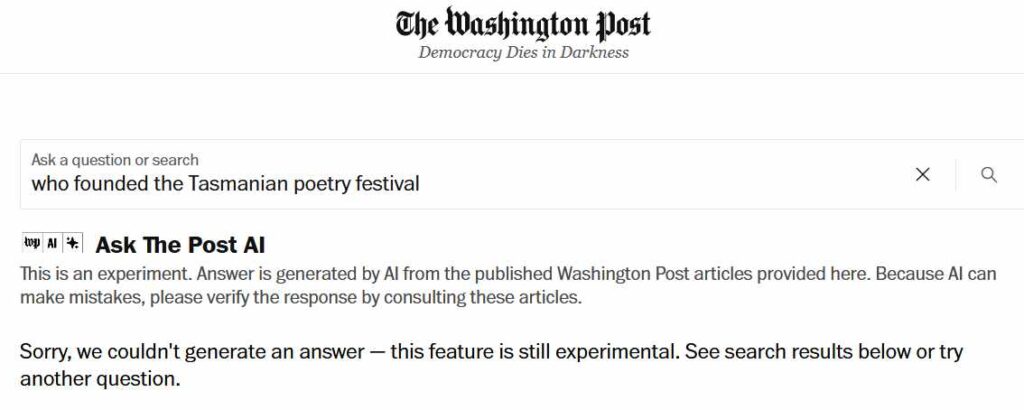Click the 'AI' badge beside the heading

tap(53, 243)
